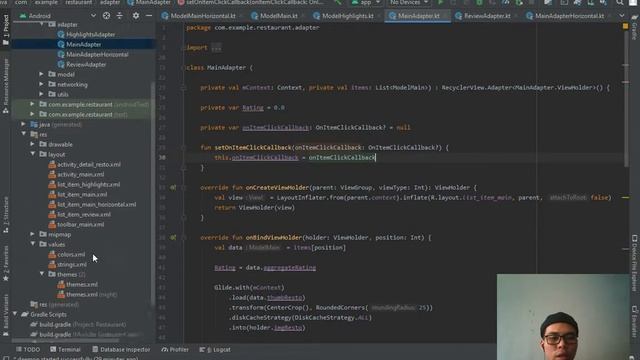Image resolution: width=640 pixels, height=360 pixels.
Task: Toggle the Device File Explorer panel
Action: (634, 263)
